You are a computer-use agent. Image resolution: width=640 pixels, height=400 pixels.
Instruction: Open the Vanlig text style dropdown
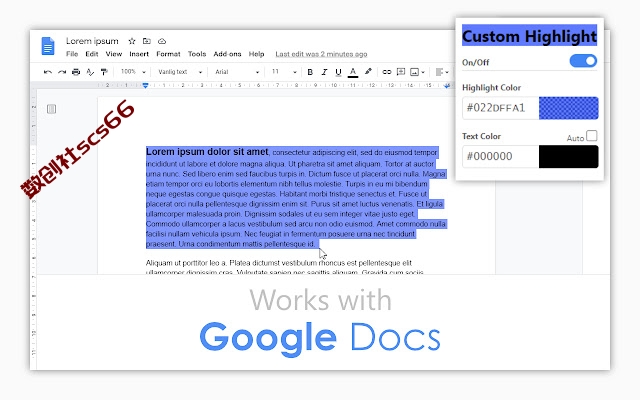coord(180,72)
